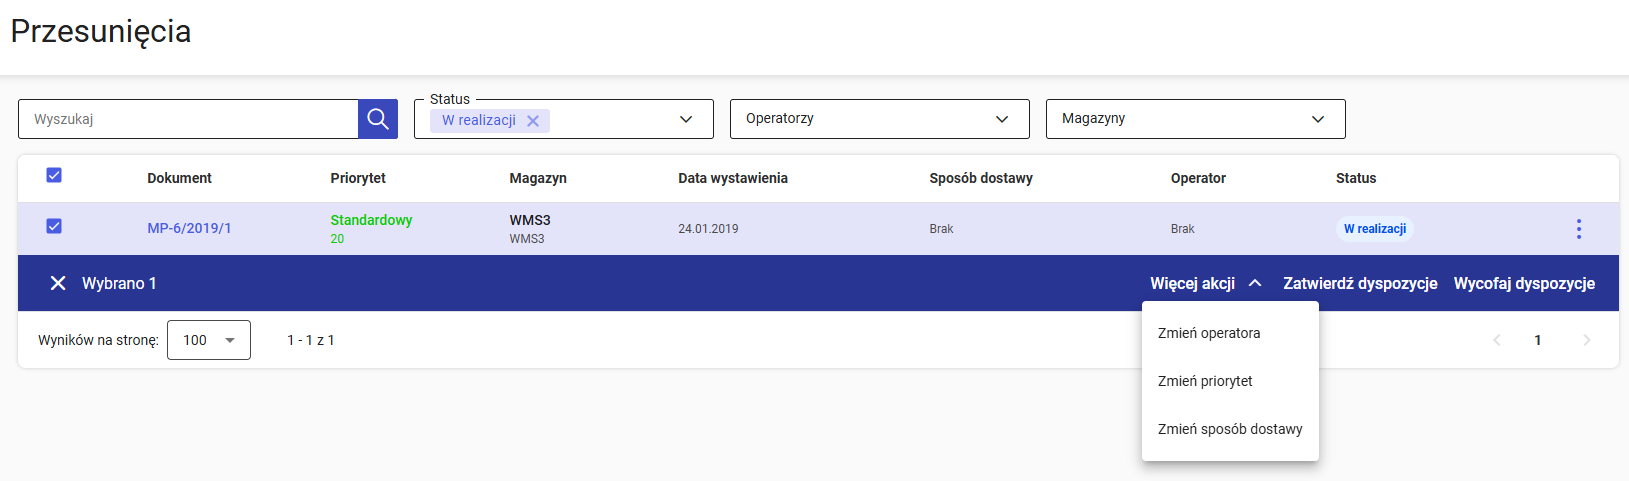Focus the 'Wyszukaj' search field
Viewport: 1629px width, 481px height.
[x=188, y=119]
